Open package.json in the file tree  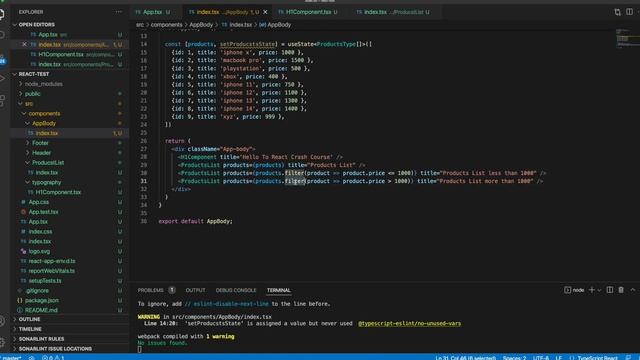coord(69,300)
